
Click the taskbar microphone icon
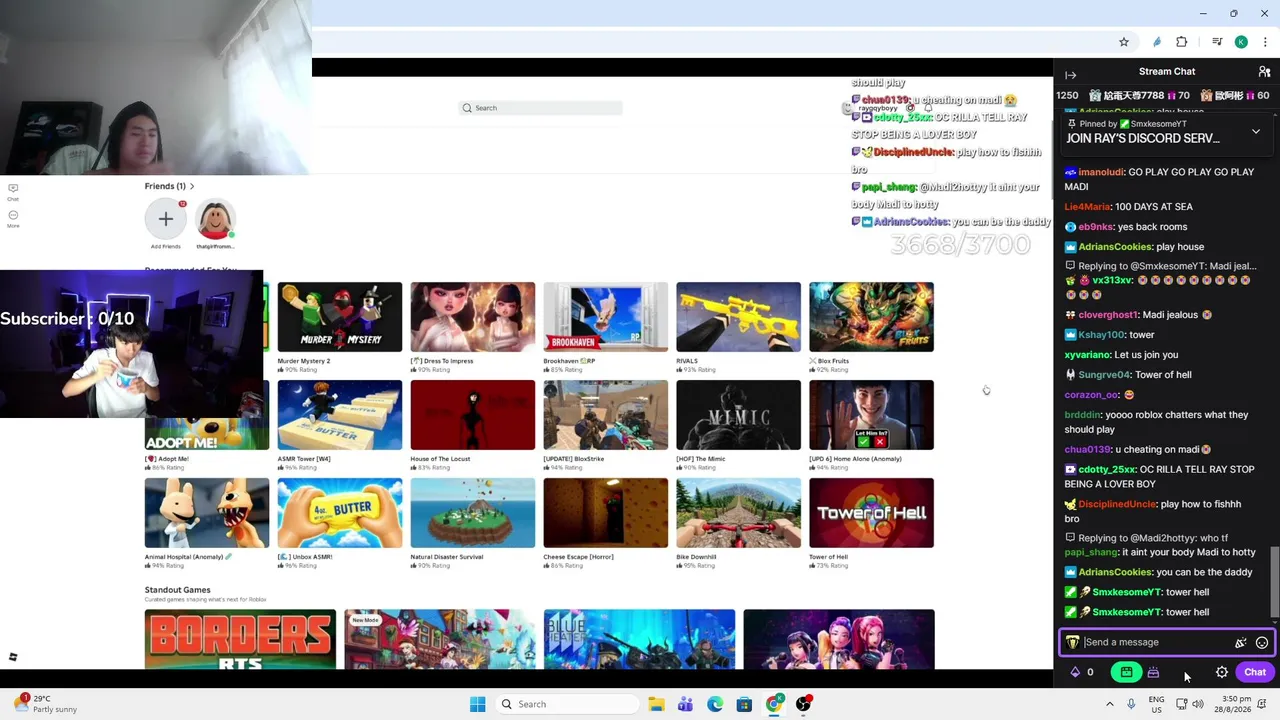coord(1131,705)
